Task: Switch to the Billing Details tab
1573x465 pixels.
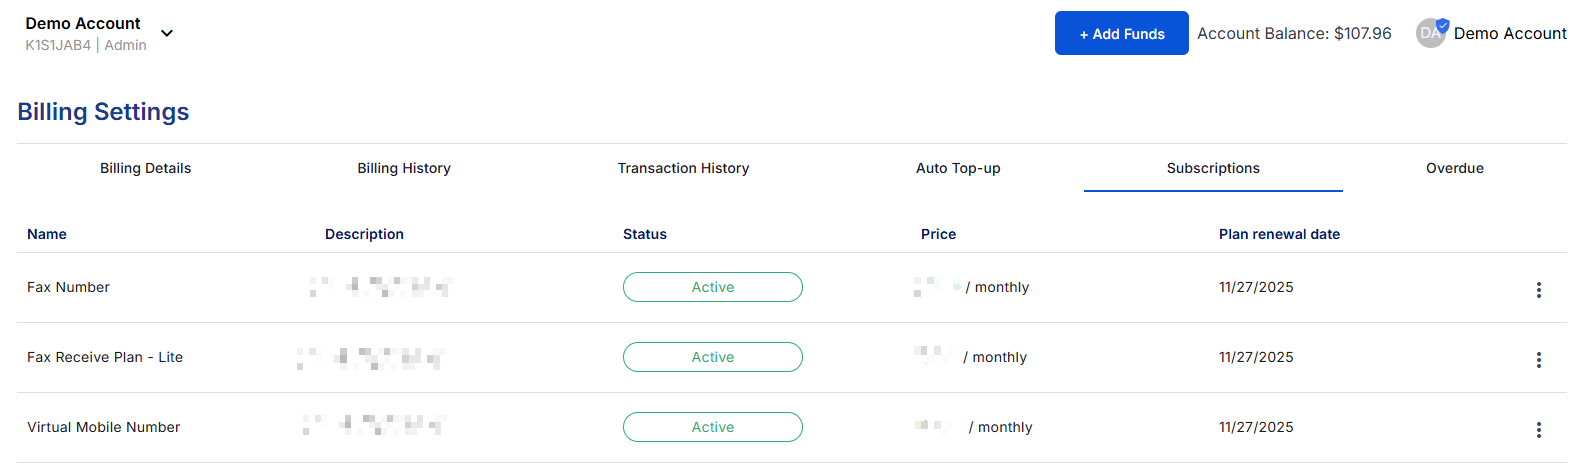Action: [x=146, y=168]
